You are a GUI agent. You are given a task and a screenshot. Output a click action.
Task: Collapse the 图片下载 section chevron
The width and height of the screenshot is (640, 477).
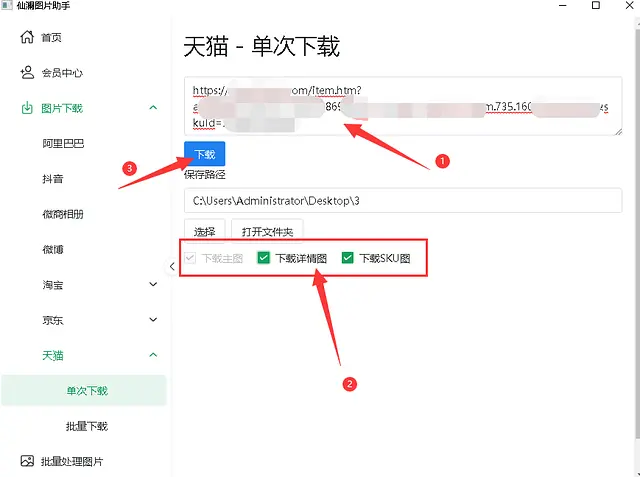[x=153, y=108]
